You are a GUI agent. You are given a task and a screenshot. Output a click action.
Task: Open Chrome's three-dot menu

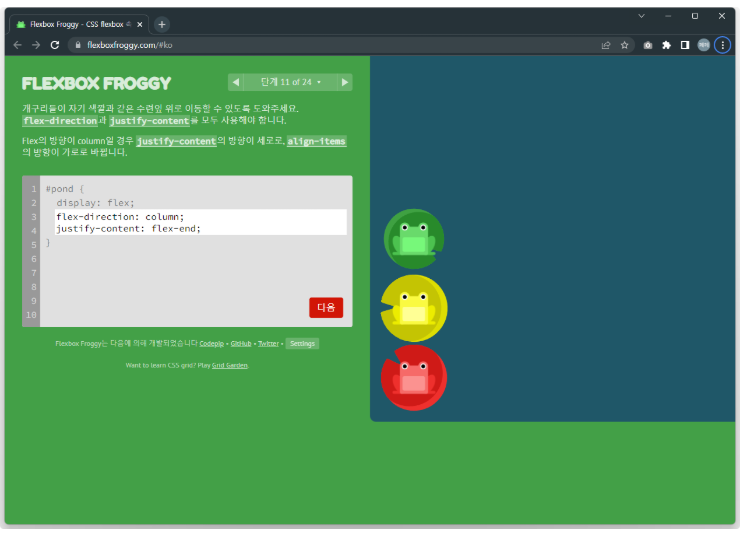coord(723,45)
